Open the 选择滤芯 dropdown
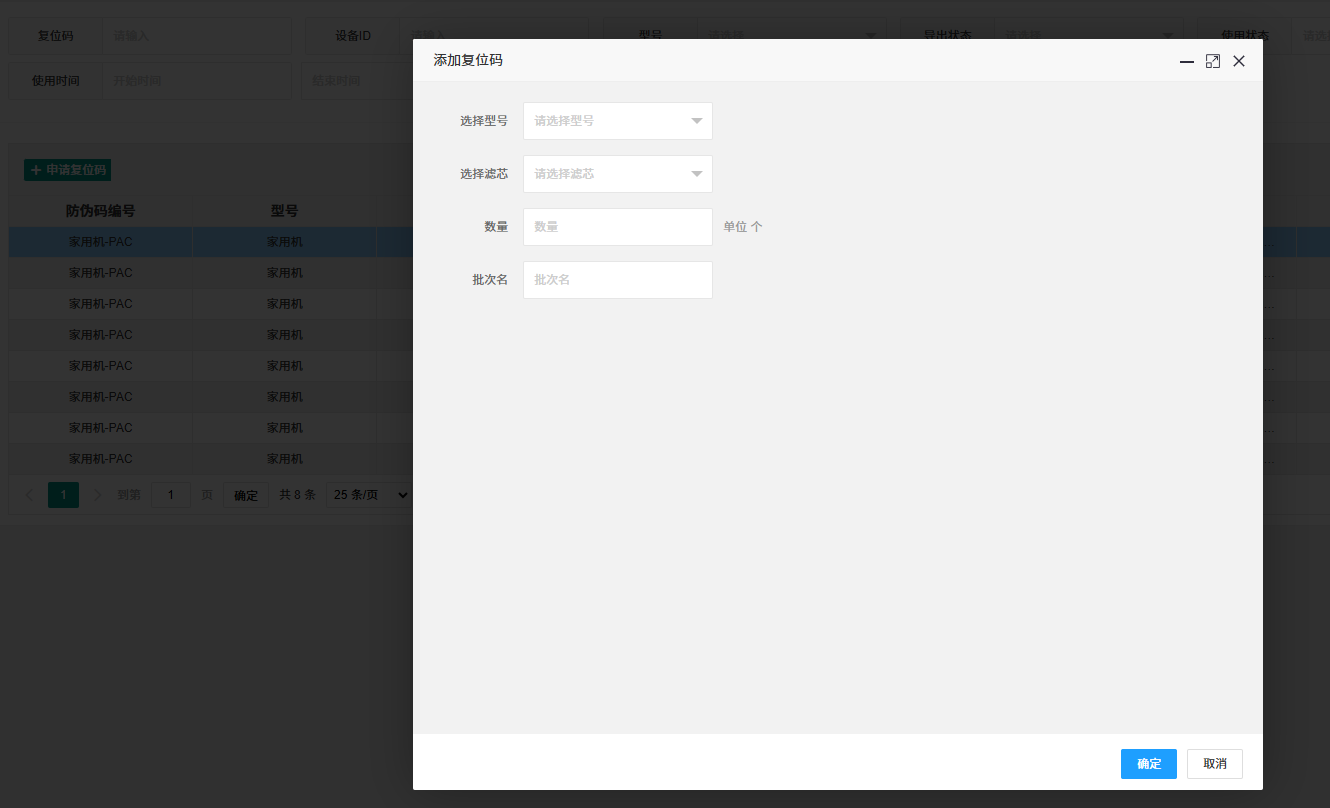Screen dimensions: 1330x808 pos(618,174)
